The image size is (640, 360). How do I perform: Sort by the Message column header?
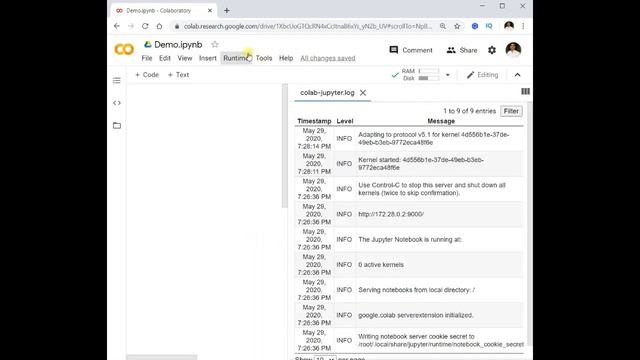441,121
